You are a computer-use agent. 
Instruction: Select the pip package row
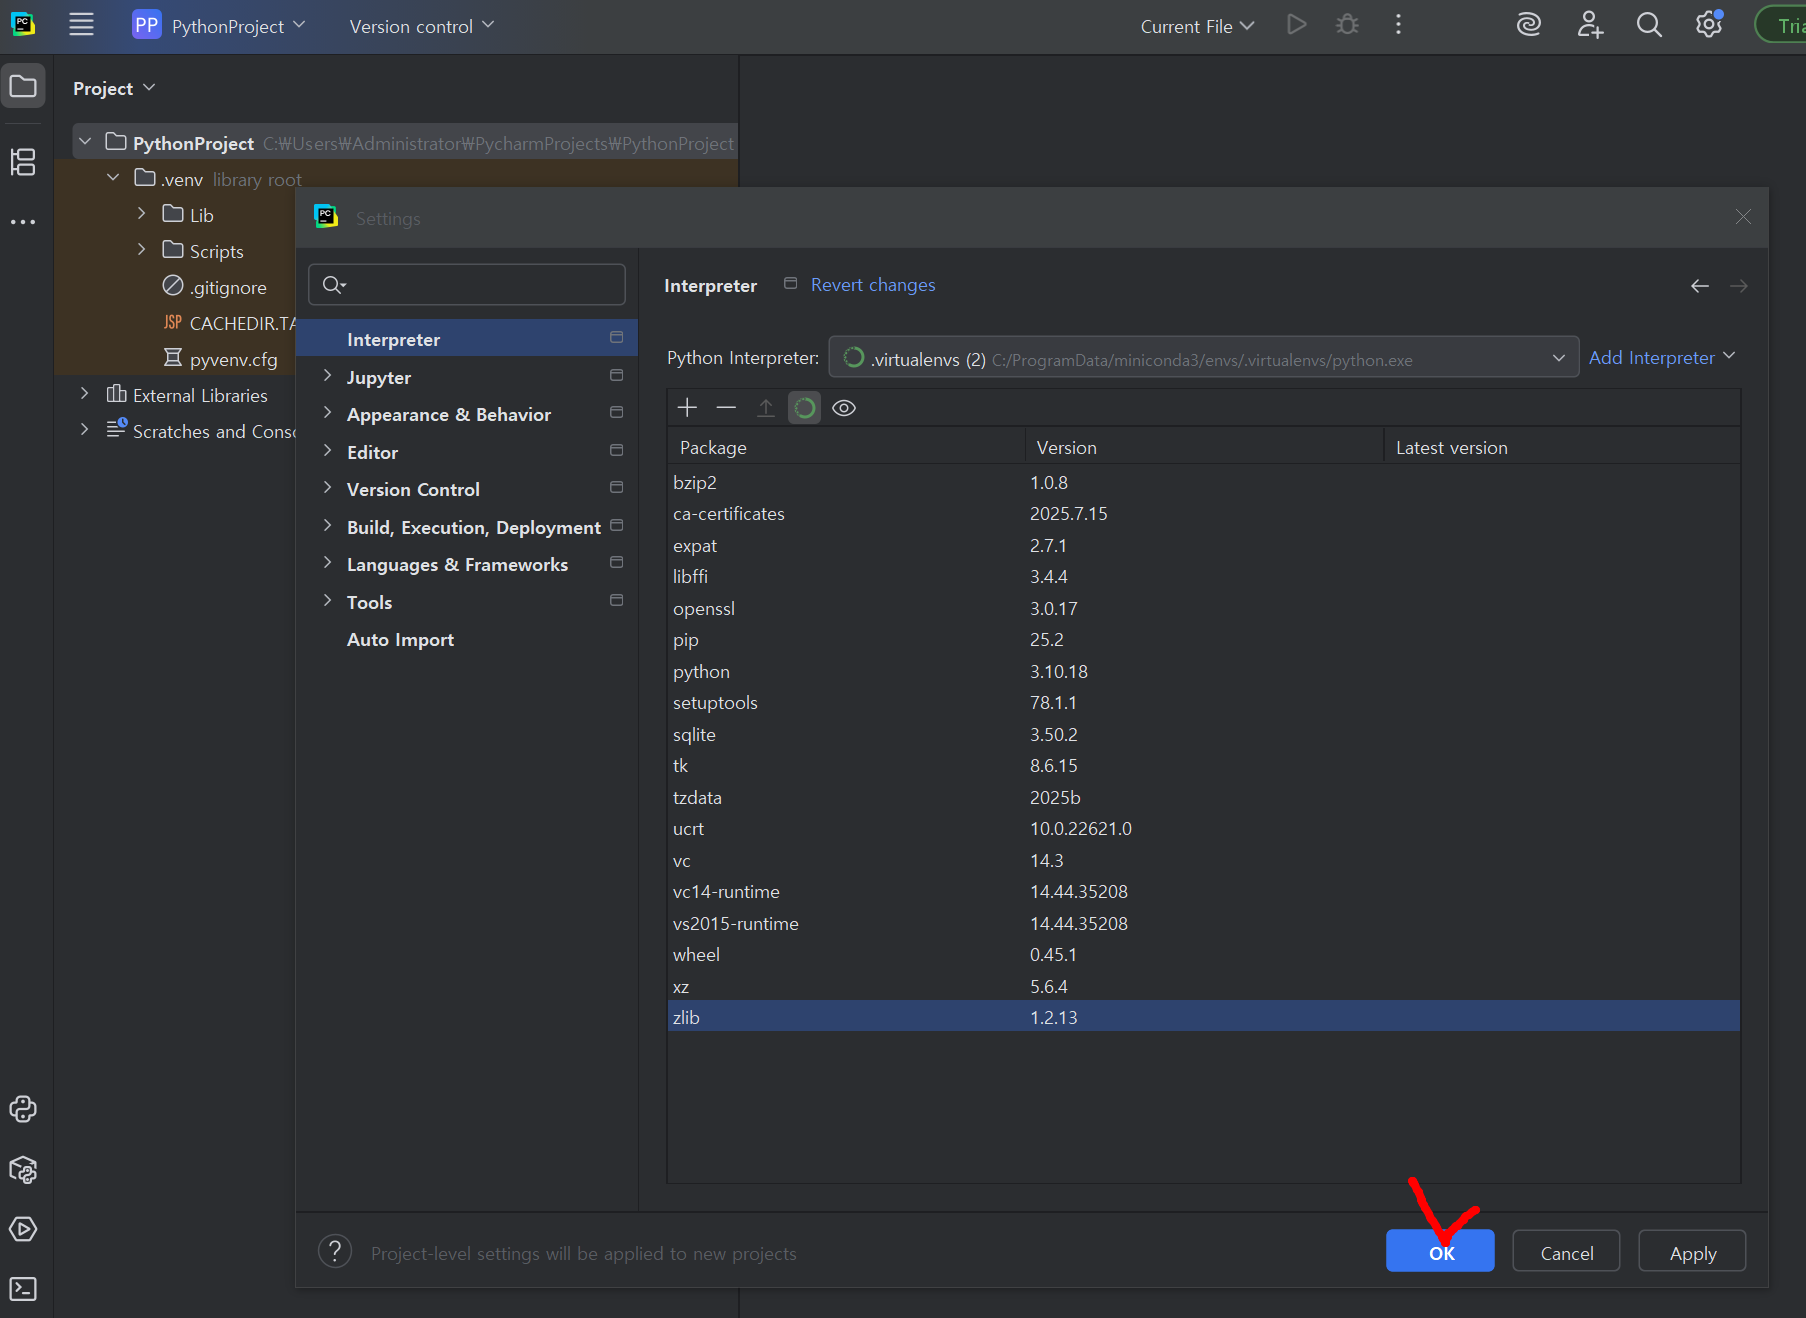click(x=1204, y=640)
